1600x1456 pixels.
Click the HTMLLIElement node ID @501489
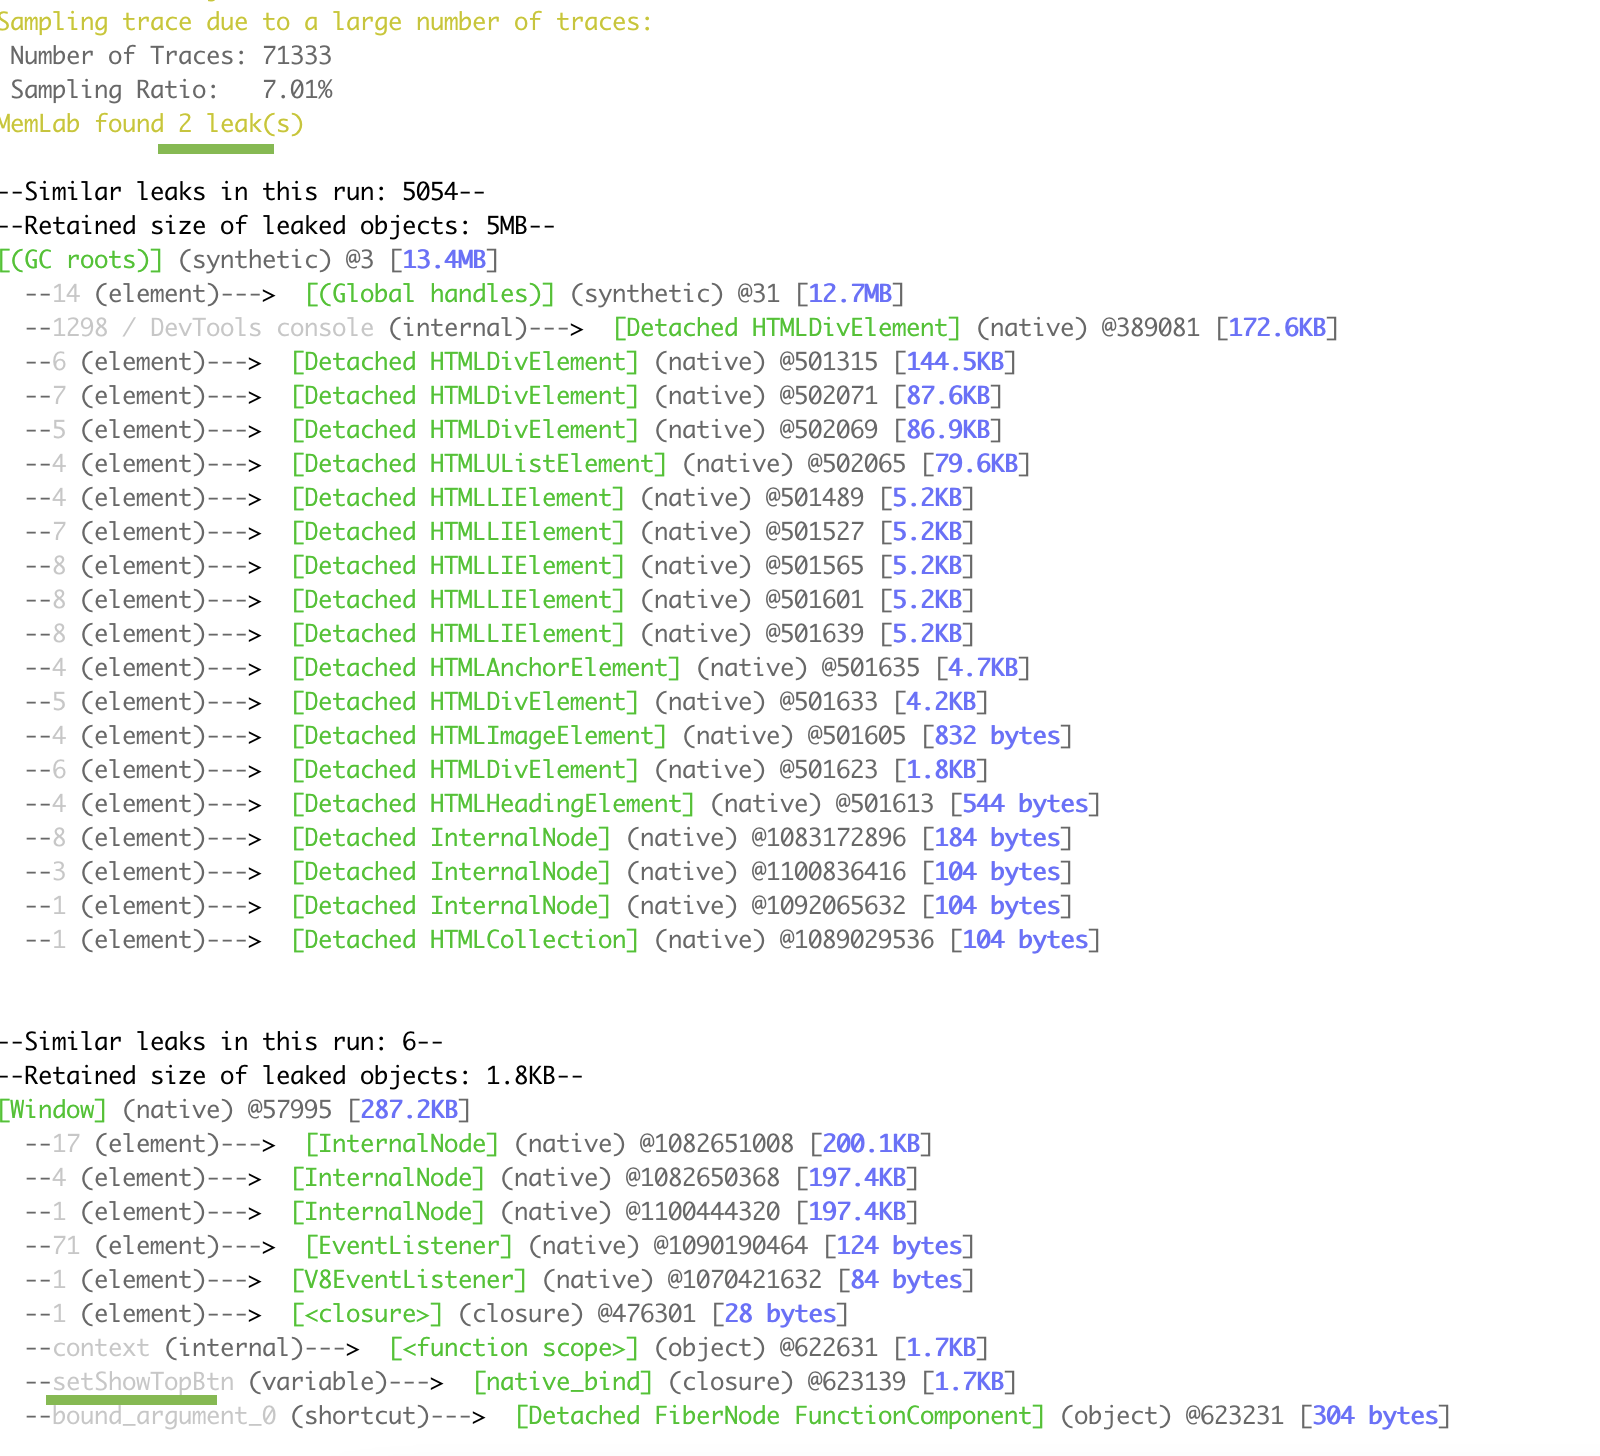pyautogui.click(x=814, y=498)
